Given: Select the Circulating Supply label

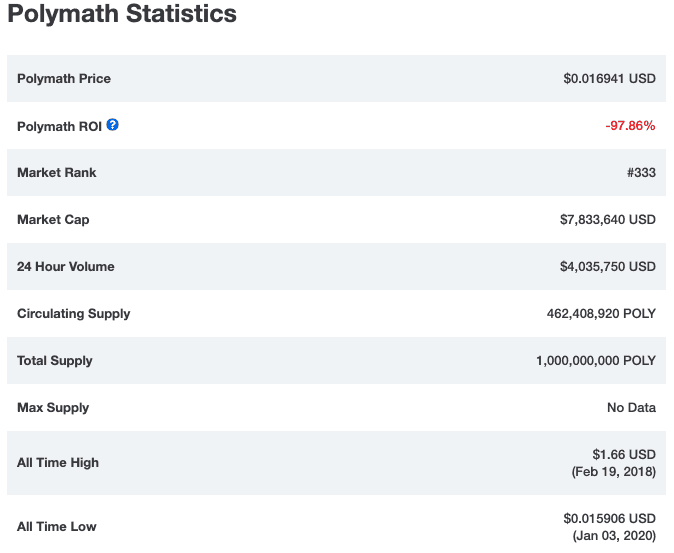Looking at the screenshot, I should click(x=74, y=314).
